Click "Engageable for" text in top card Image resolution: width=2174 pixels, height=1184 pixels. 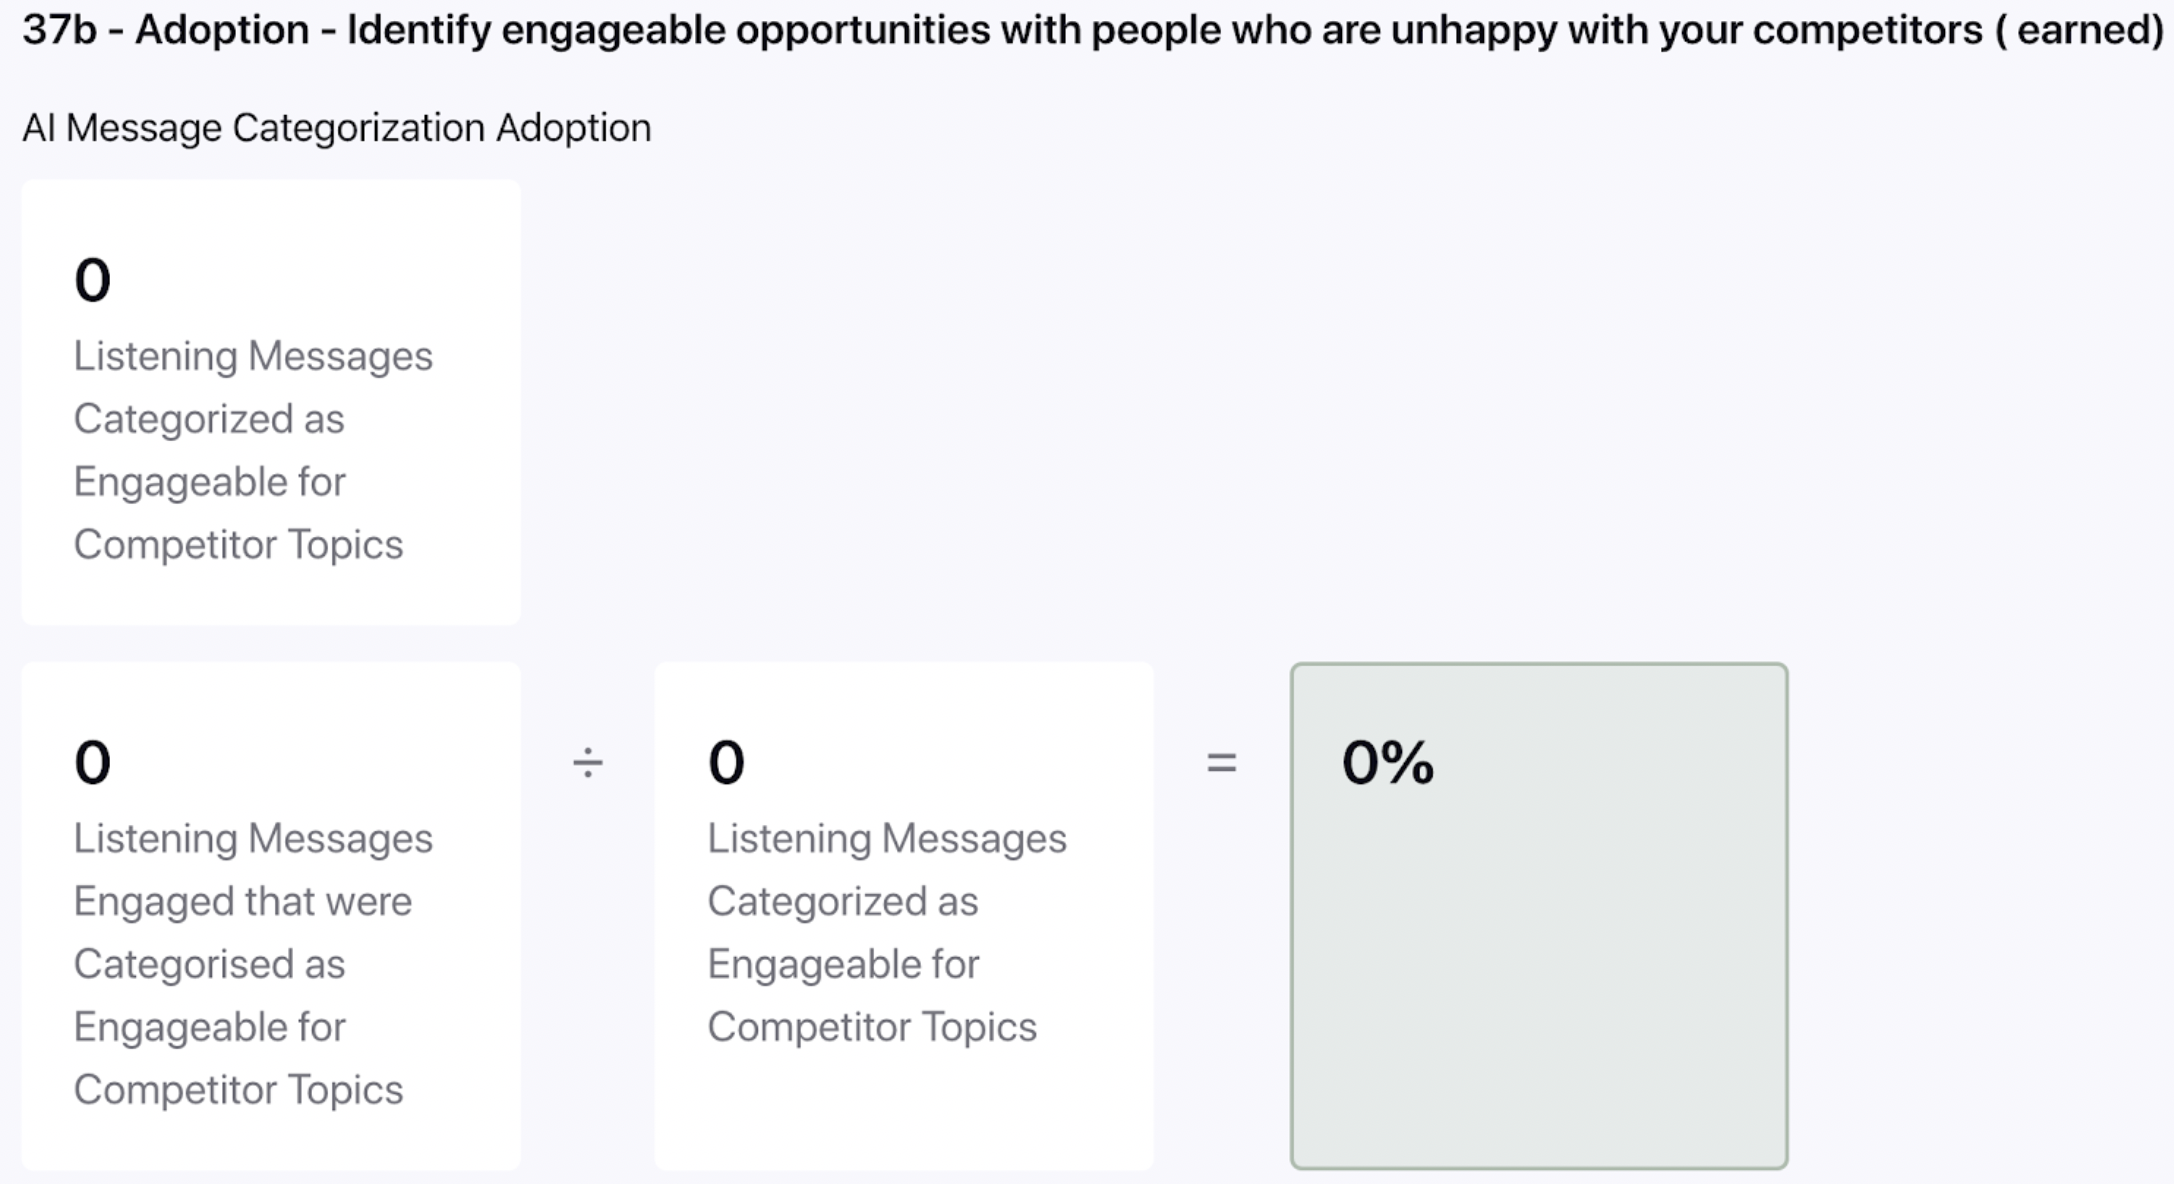pos(209,483)
